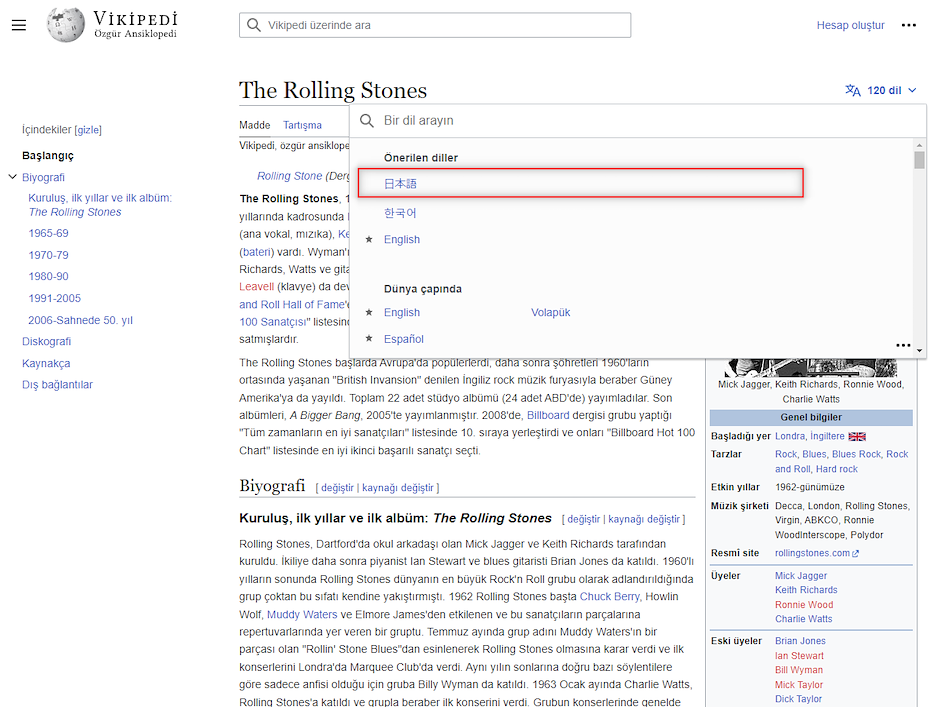Open the Muddy Waters link

point(302,614)
